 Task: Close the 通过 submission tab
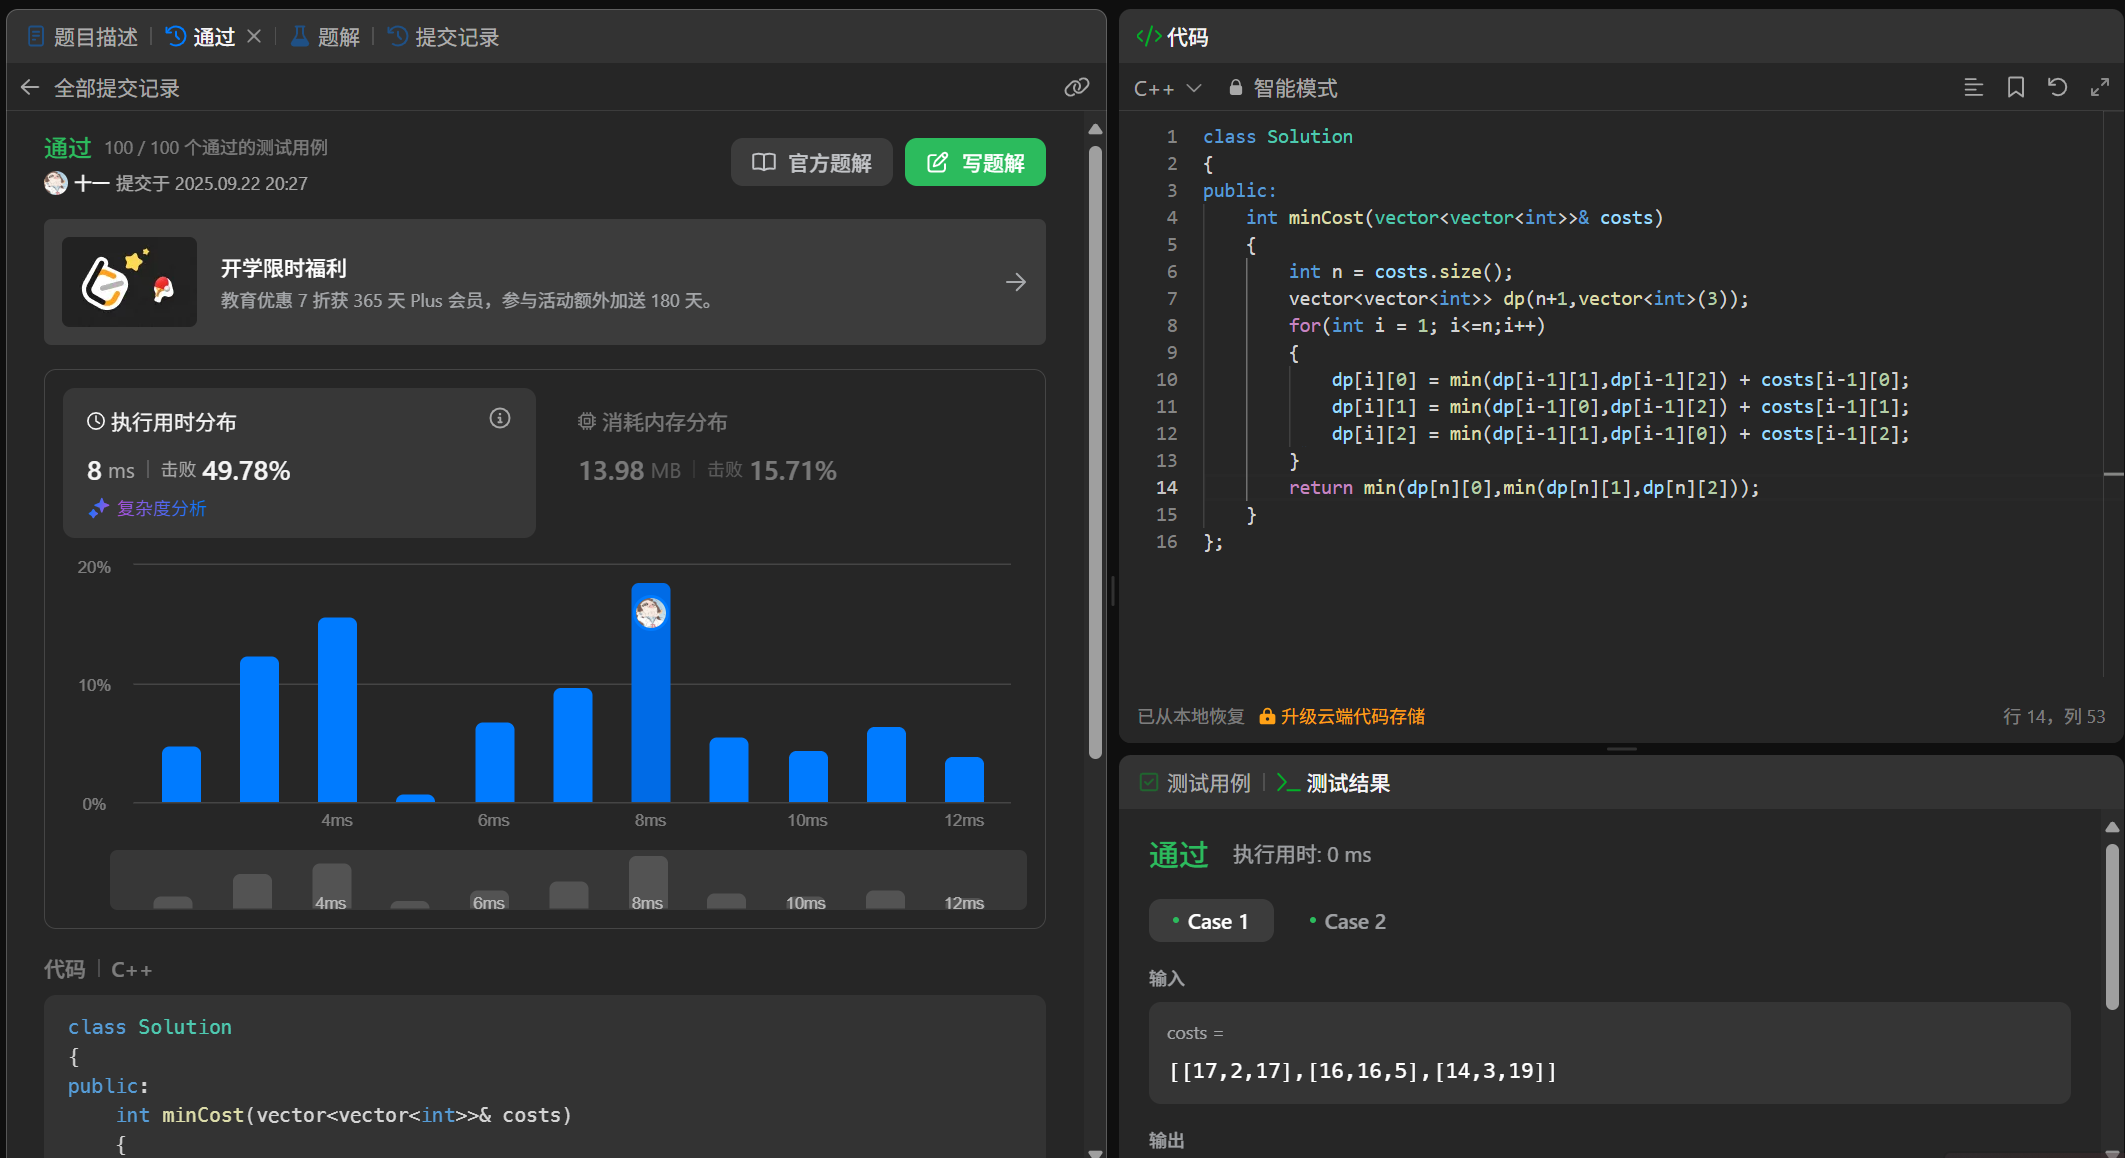point(254,37)
